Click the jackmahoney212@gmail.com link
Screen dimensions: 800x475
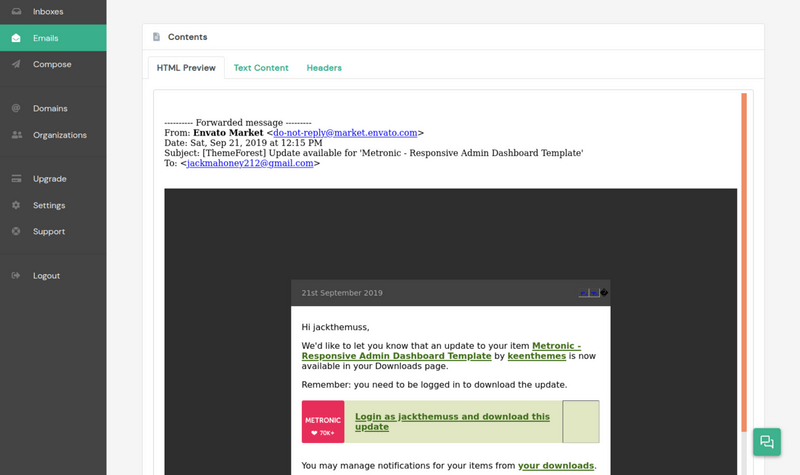(x=250, y=163)
